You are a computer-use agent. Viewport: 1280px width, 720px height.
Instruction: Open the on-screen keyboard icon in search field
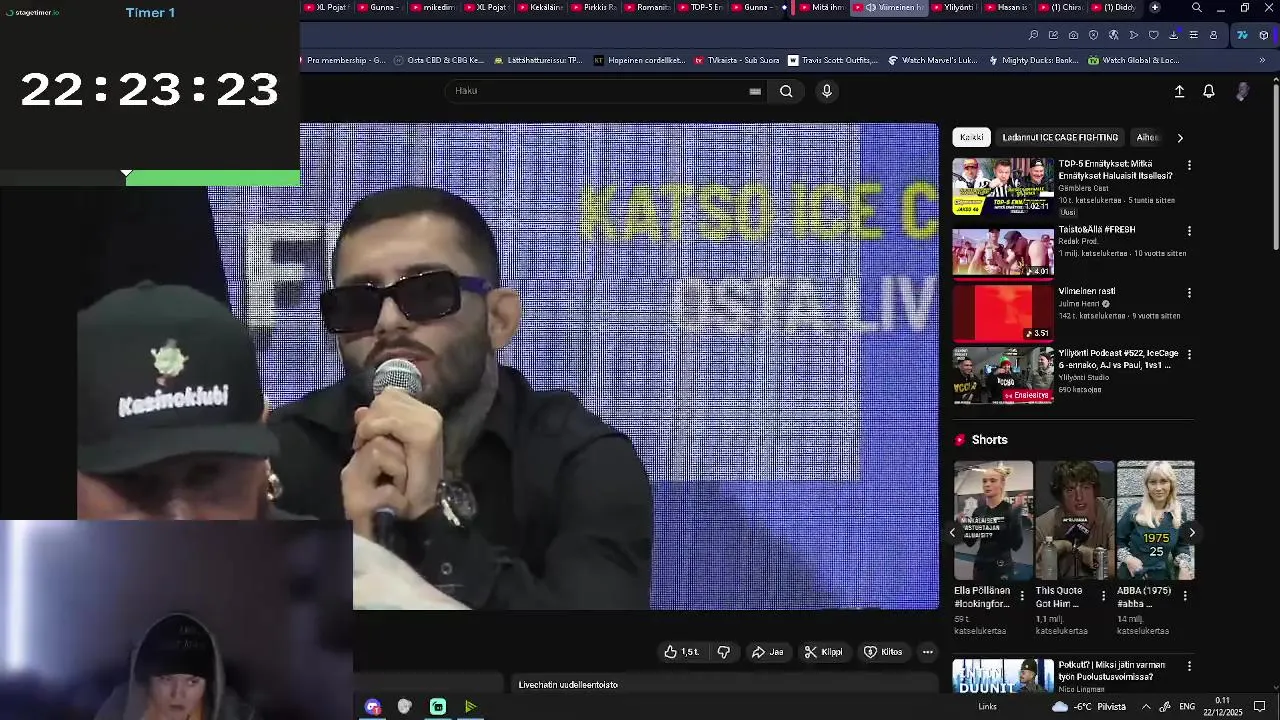[x=755, y=91]
